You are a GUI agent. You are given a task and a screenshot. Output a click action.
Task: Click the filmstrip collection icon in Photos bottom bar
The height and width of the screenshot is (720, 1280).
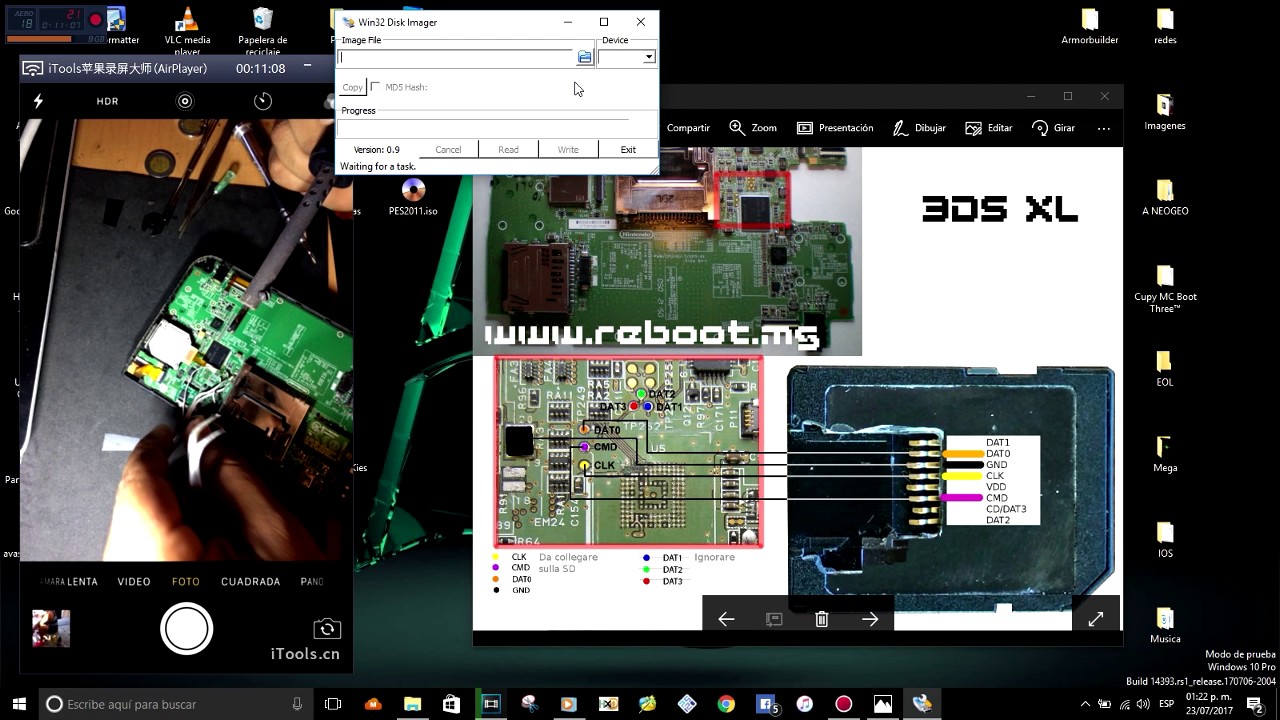774,619
